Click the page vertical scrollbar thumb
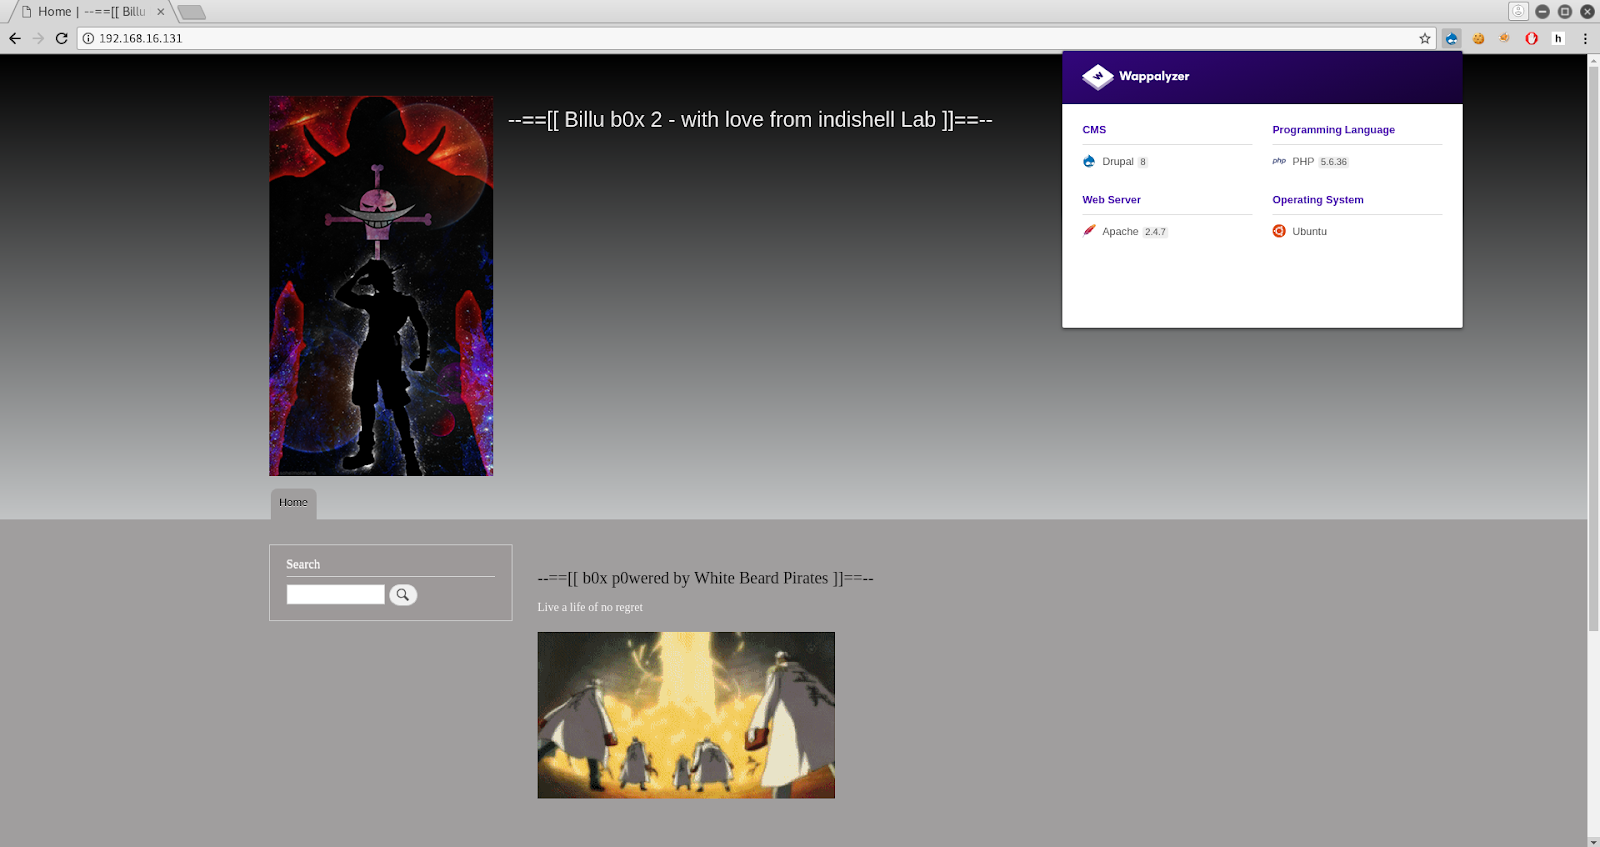The width and height of the screenshot is (1600, 847). (1593, 349)
